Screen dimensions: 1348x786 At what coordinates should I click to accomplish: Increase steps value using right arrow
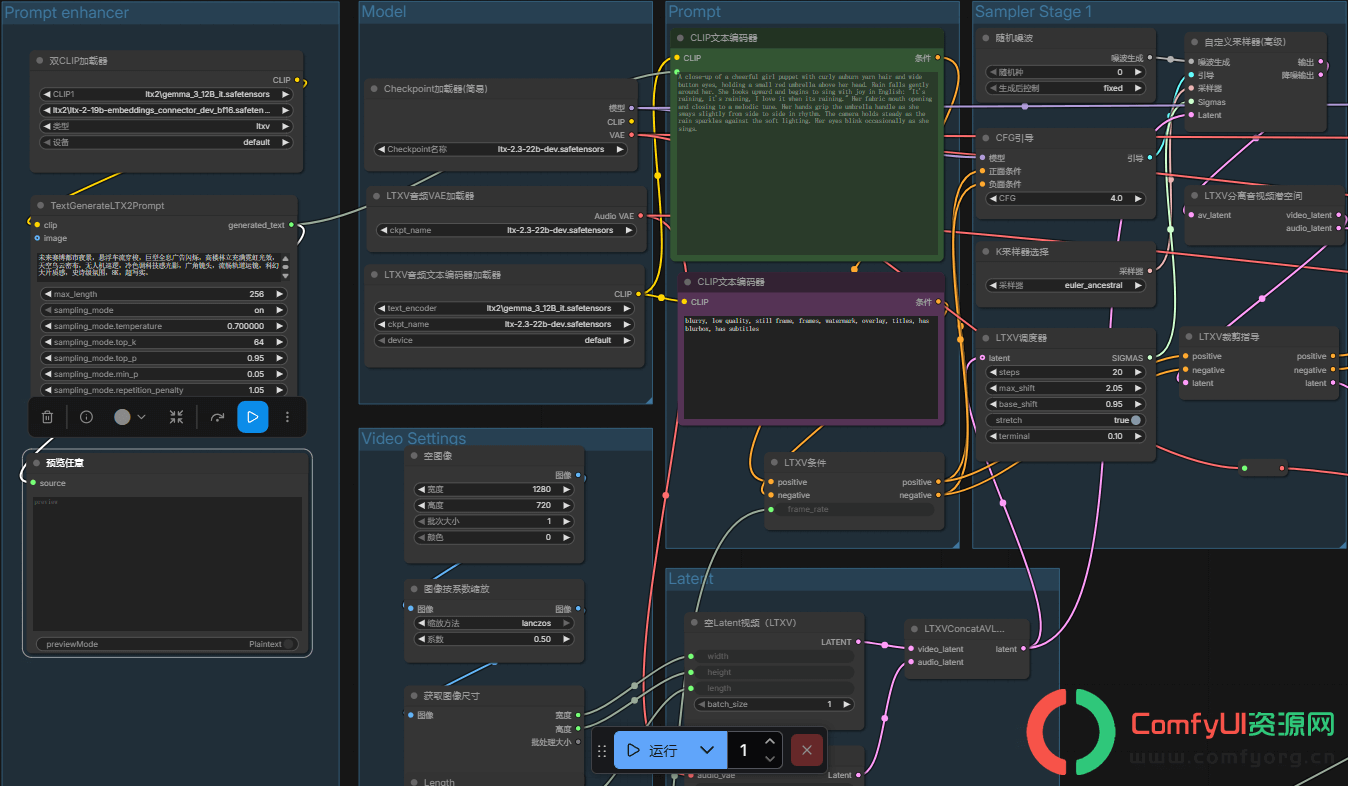point(1140,372)
